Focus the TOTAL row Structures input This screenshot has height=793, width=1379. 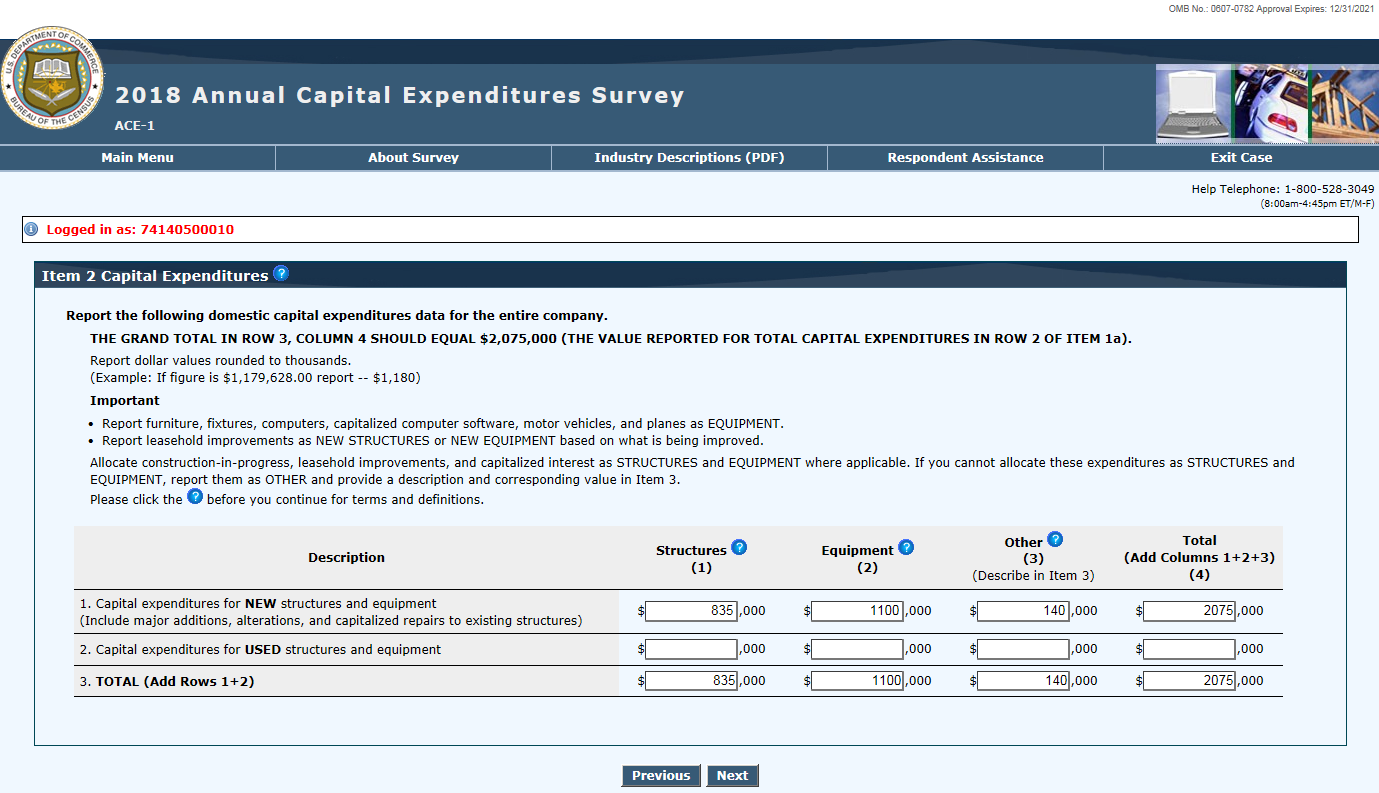[x=691, y=681]
